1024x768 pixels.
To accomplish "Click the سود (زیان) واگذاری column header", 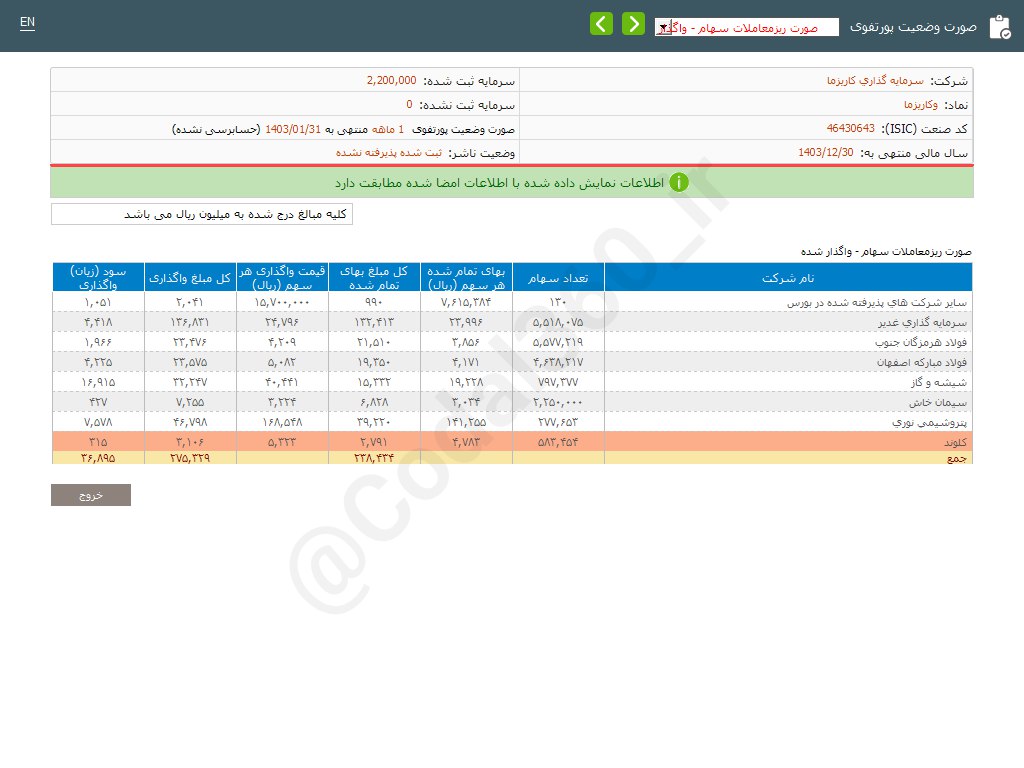I will pyautogui.click(x=98, y=277).
